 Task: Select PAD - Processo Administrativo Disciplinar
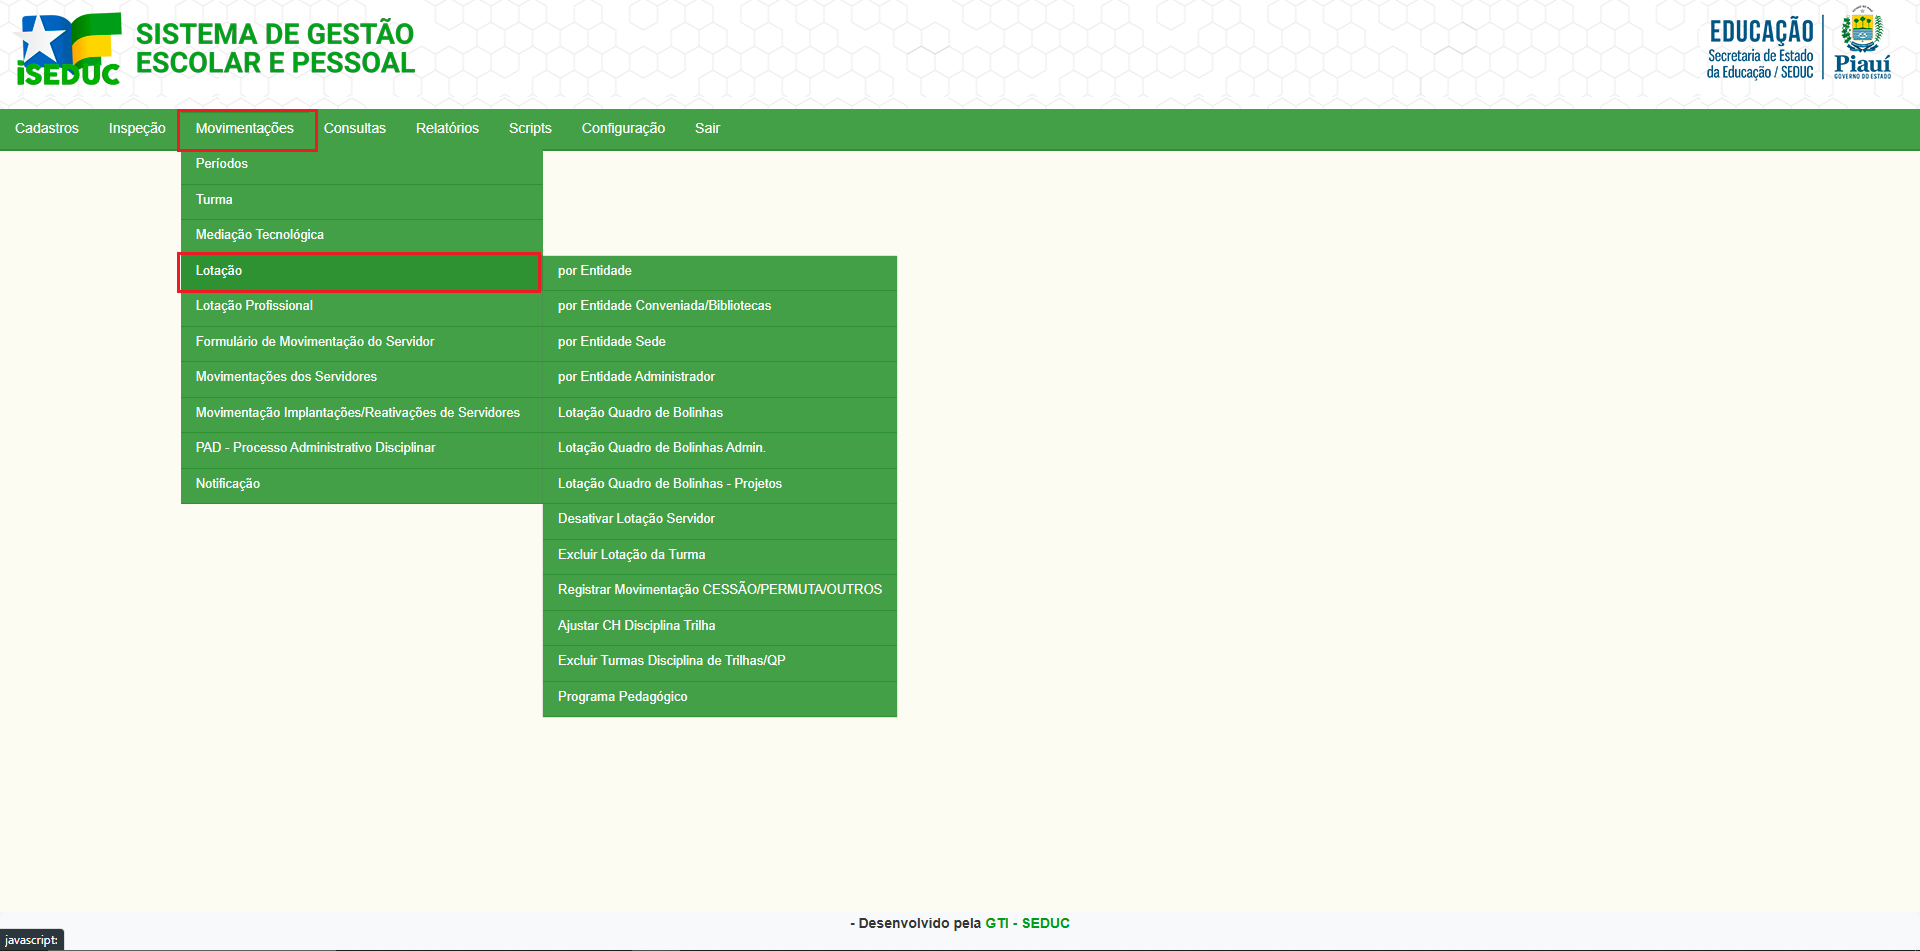coord(315,448)
